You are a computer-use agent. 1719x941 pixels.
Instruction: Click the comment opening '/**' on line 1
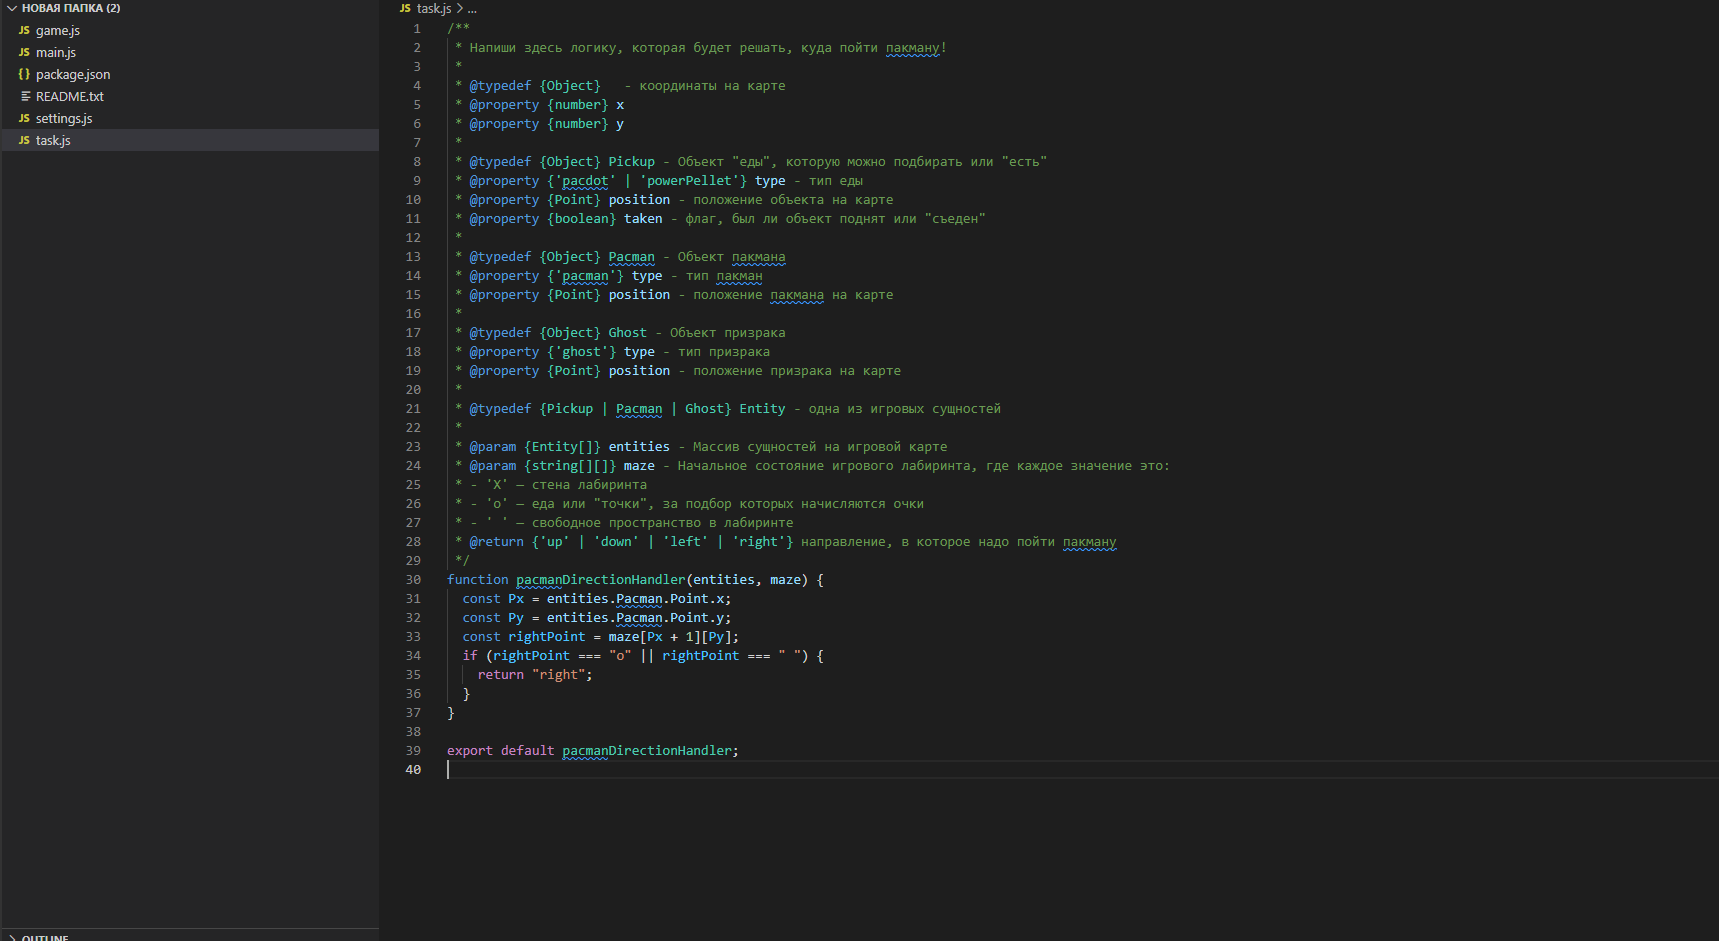459,29
